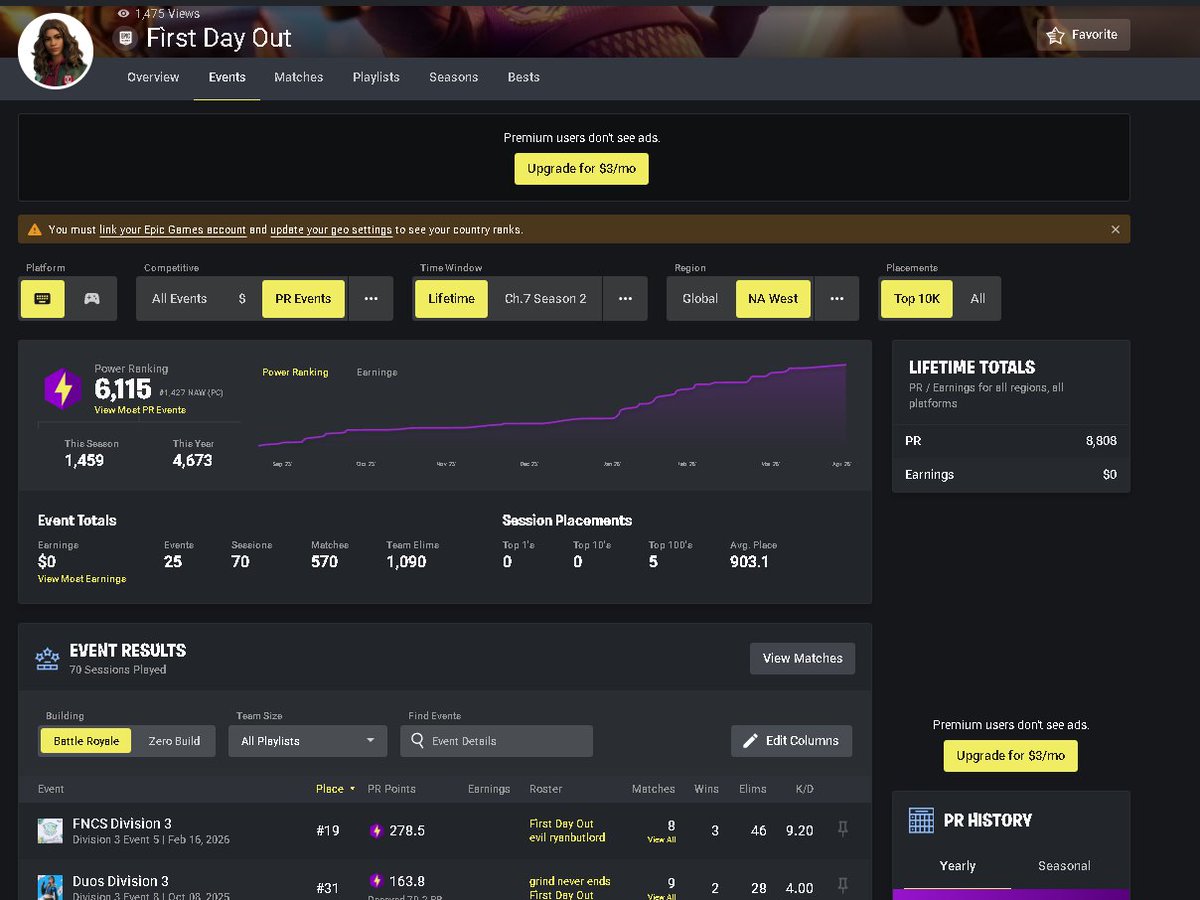This screenshot has height=900, width=1200.
Task: Click the PR History calendar icon
Action: tap(921, 820)
